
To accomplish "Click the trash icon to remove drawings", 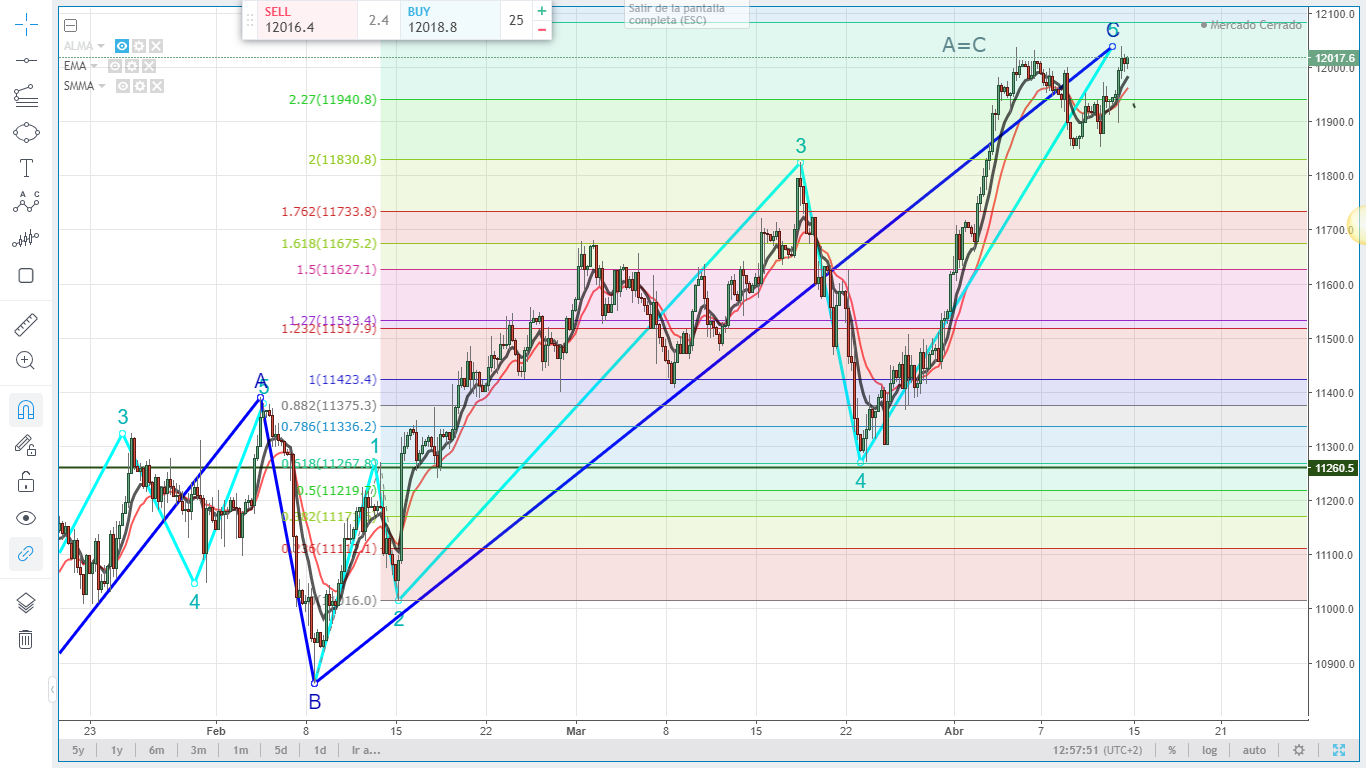I will [26, 639].
